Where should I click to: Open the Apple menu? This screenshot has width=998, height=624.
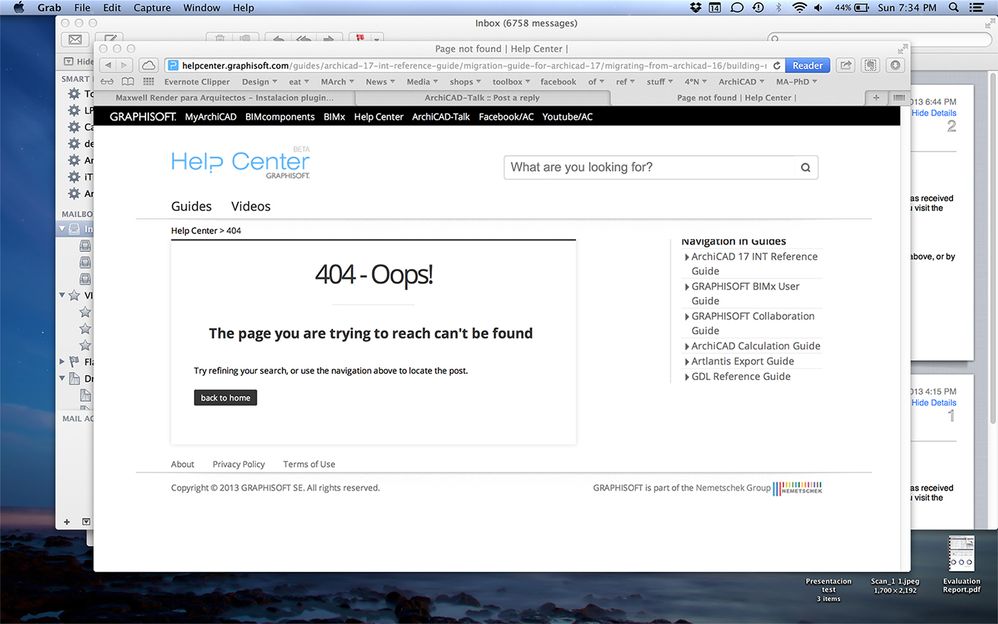pos(18,8)
